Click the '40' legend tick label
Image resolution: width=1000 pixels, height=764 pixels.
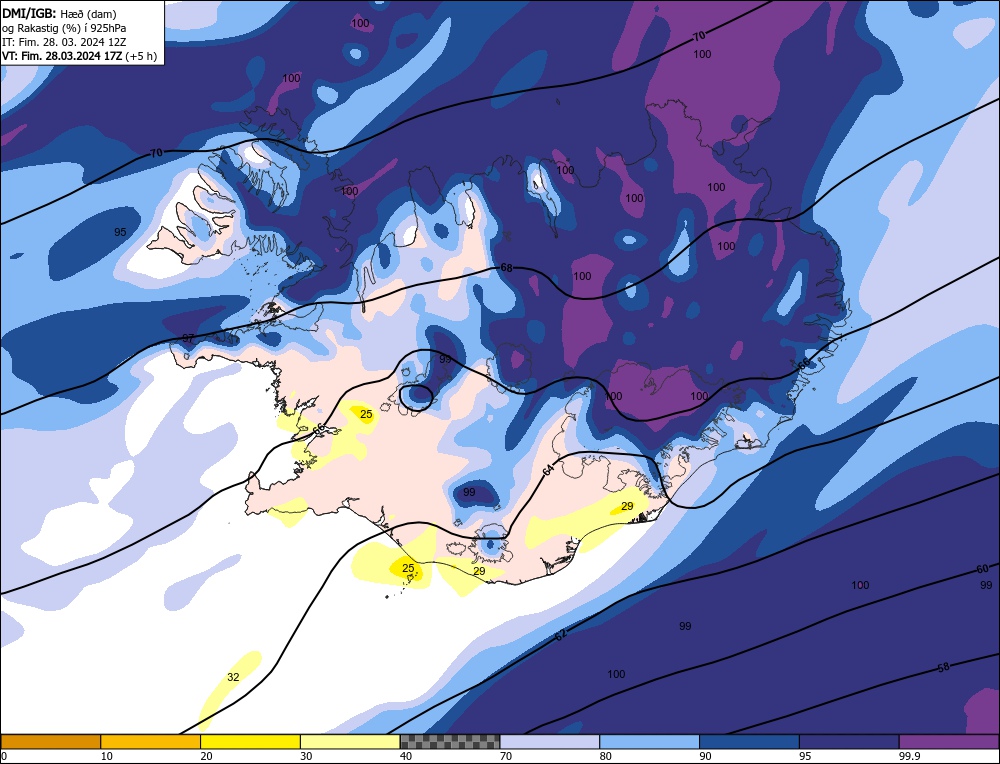[x=406, y=756]
